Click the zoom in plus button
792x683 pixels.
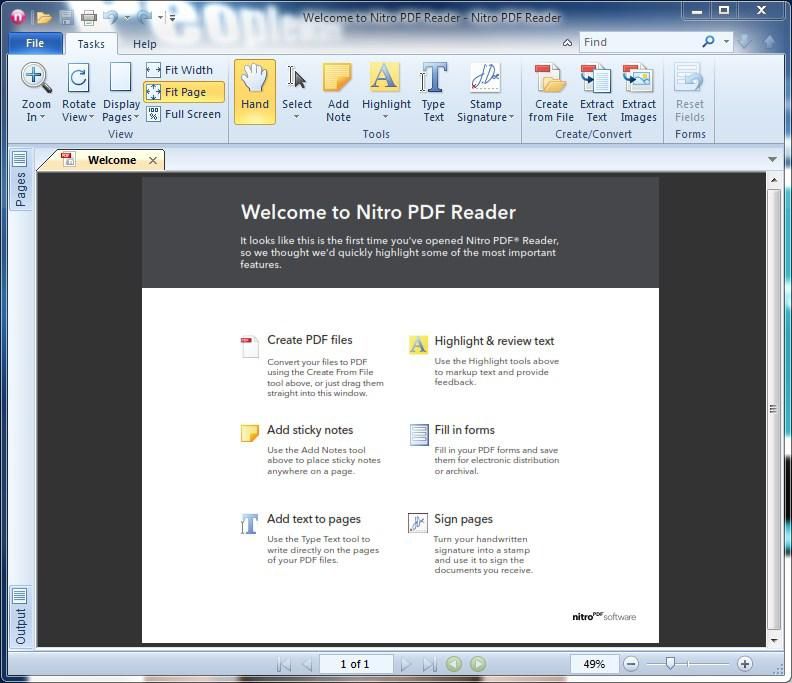click(745, 664)
